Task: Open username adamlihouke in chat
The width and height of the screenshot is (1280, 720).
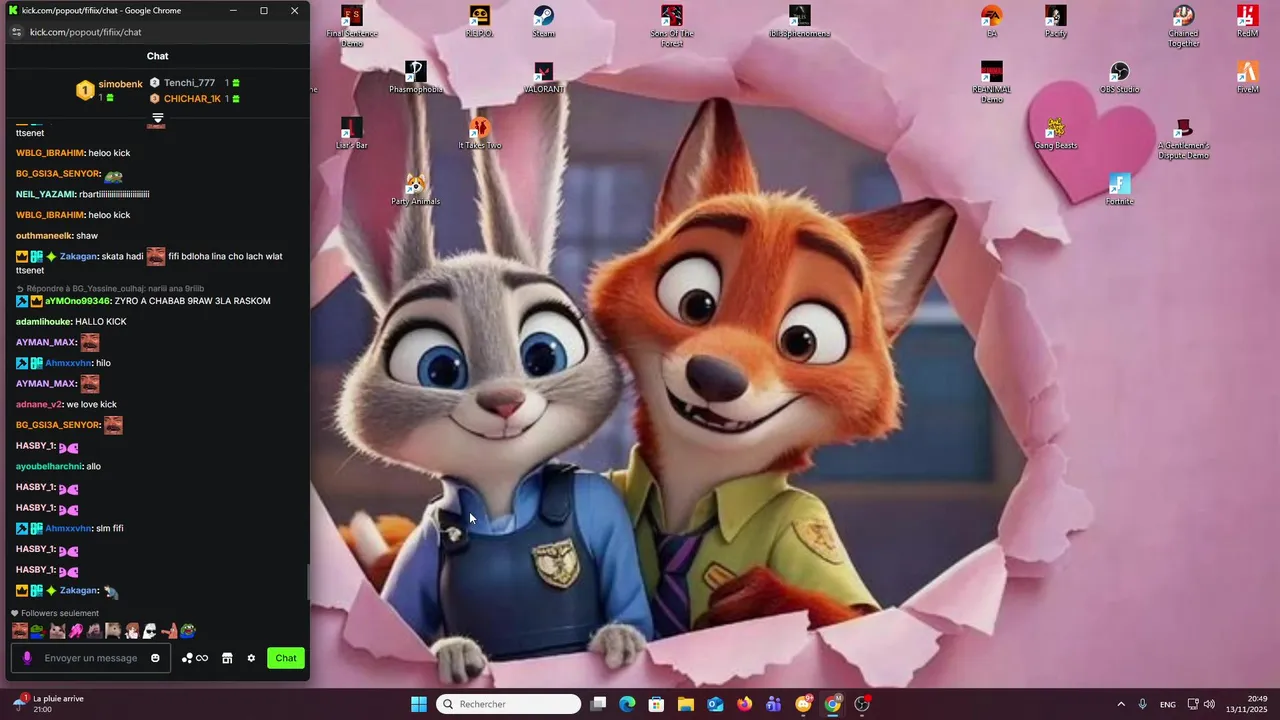Action: point(43,322)
